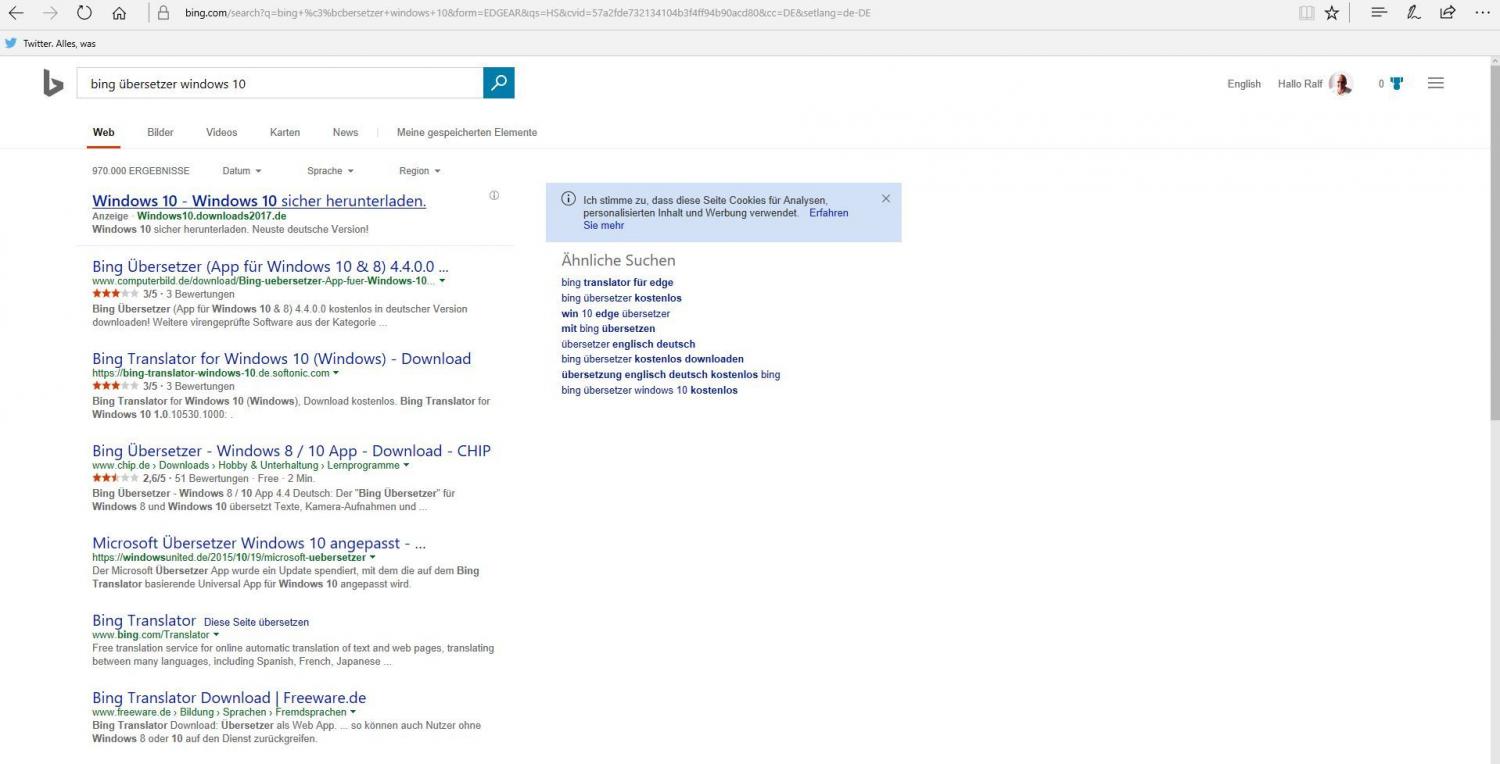Open reading view book icon

tap(1306, 13)
